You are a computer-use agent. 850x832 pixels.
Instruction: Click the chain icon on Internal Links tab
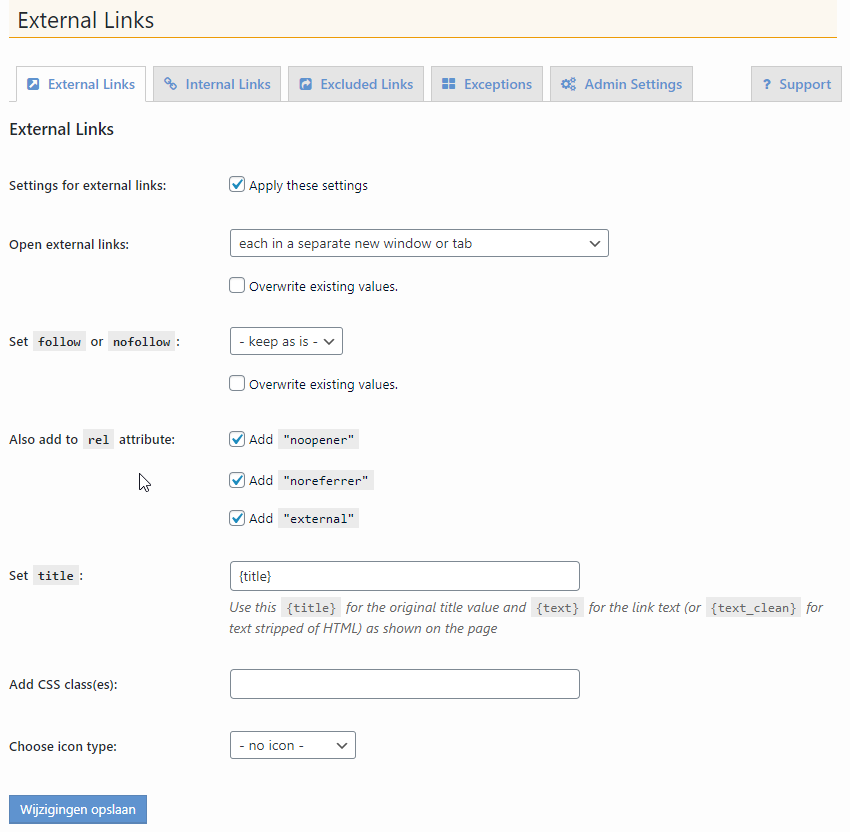[170, 84]
